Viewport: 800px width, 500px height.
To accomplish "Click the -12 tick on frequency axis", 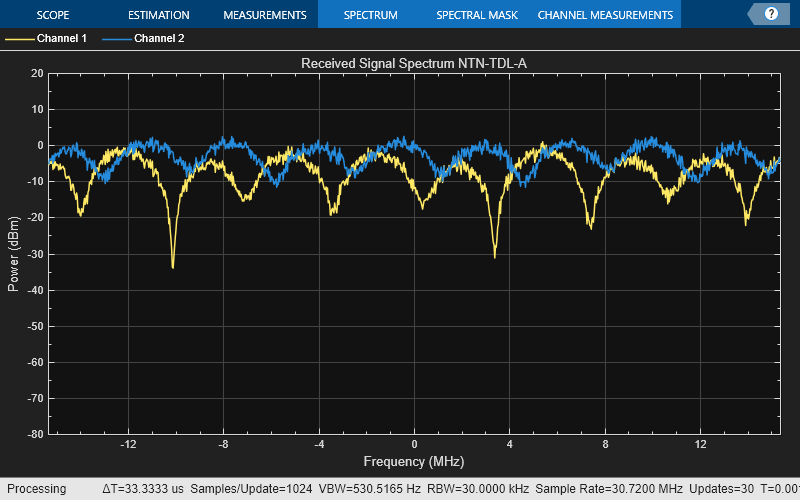I will (128, 444).
